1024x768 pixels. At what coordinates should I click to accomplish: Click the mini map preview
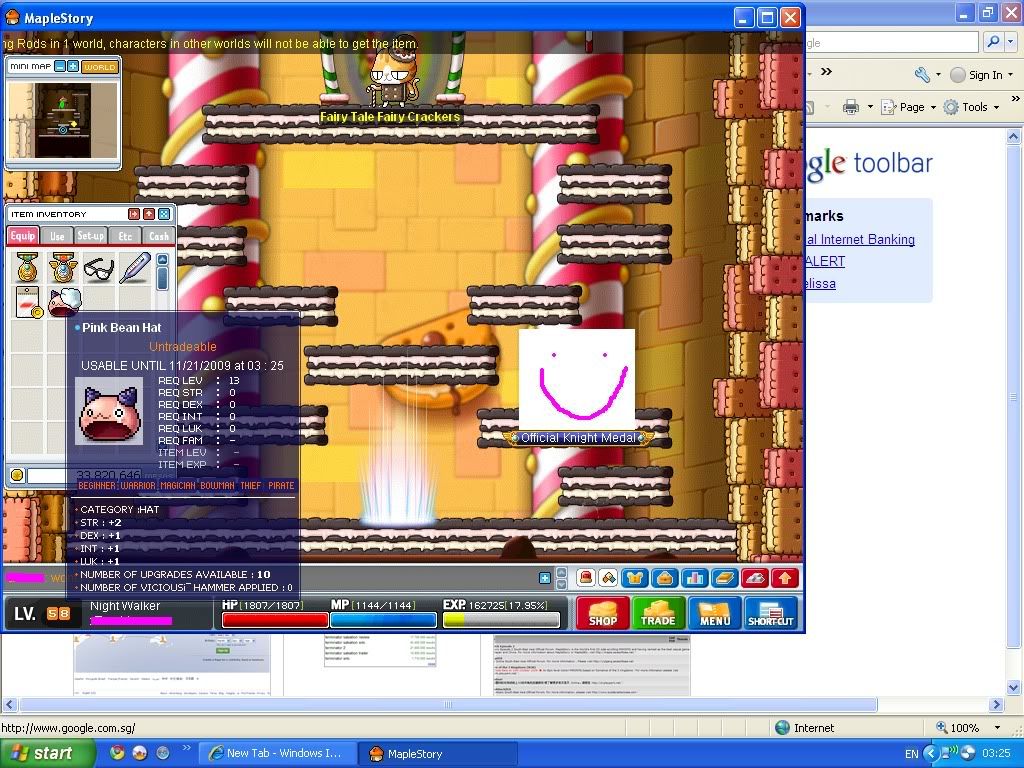click(63, 120)
